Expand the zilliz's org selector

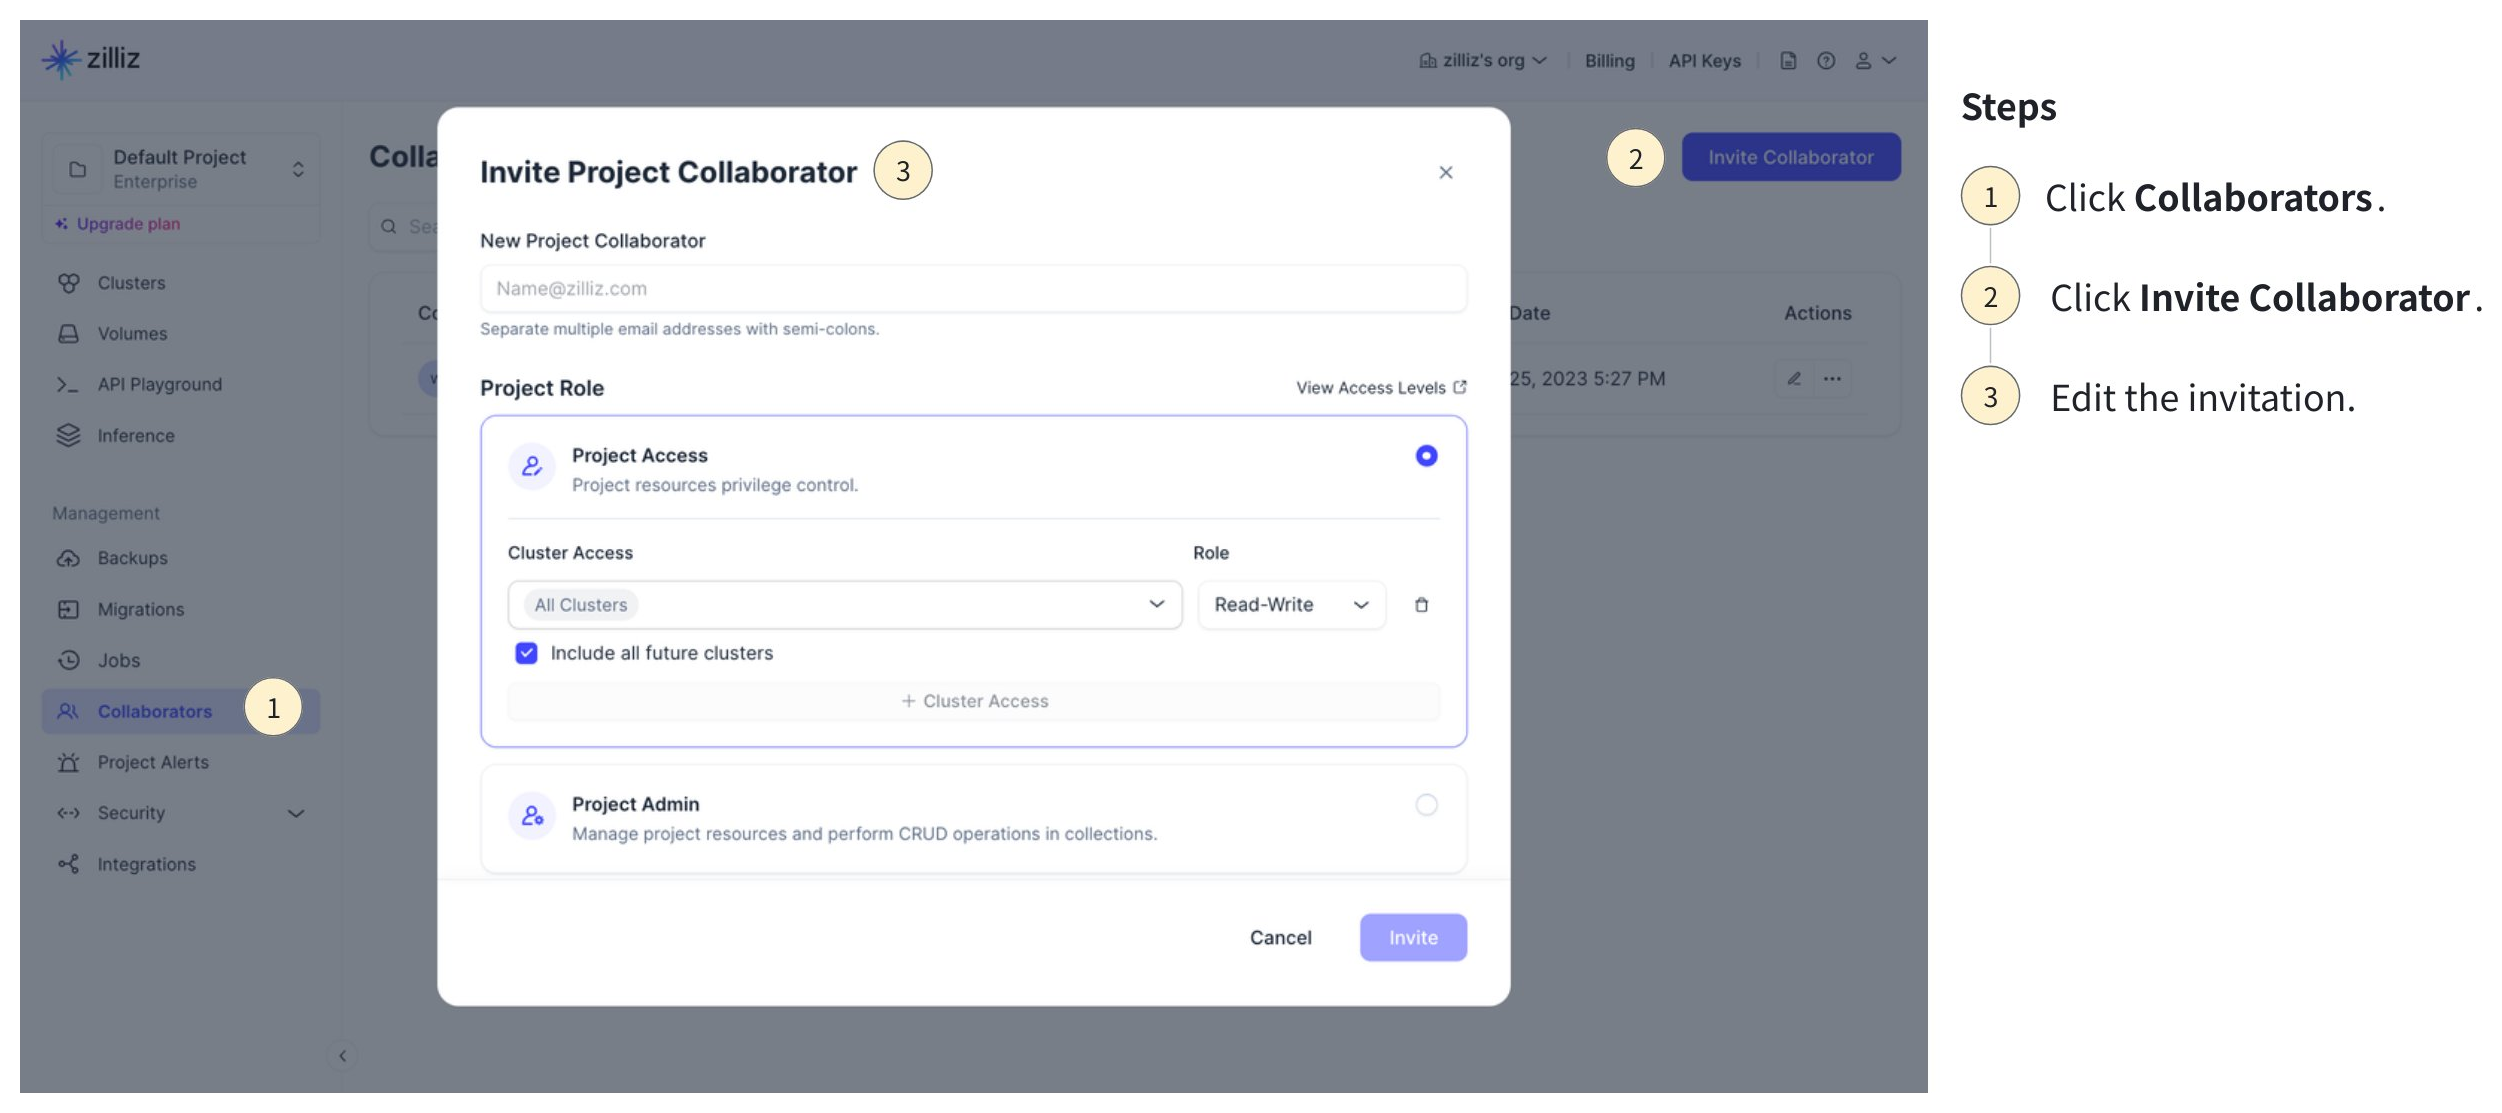coord(1483,61)
